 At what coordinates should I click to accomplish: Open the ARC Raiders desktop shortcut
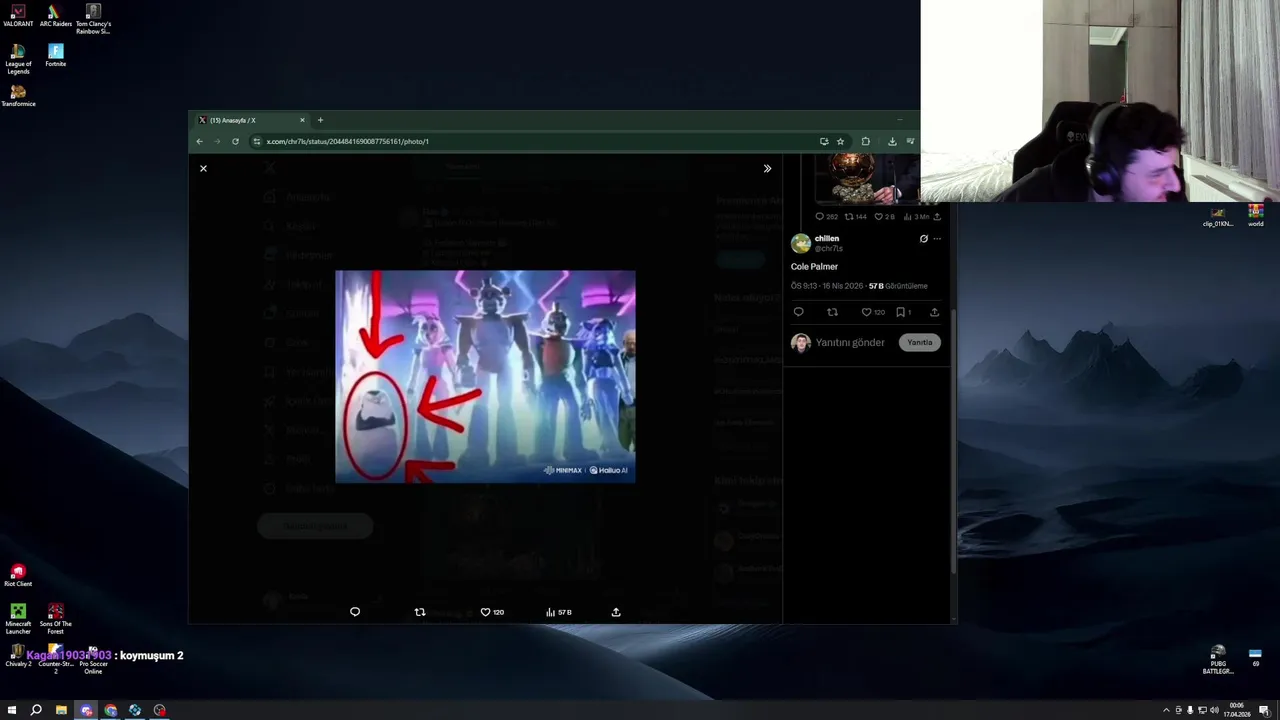56,15
